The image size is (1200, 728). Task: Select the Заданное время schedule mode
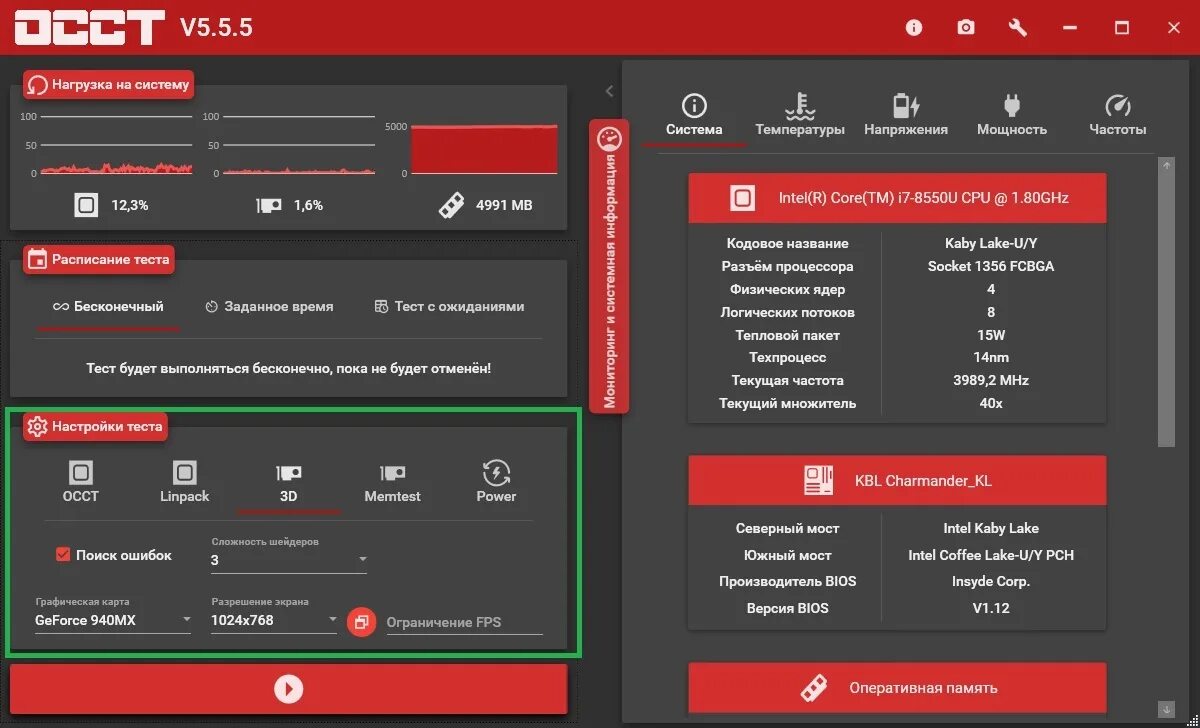[x=269, y=307]
